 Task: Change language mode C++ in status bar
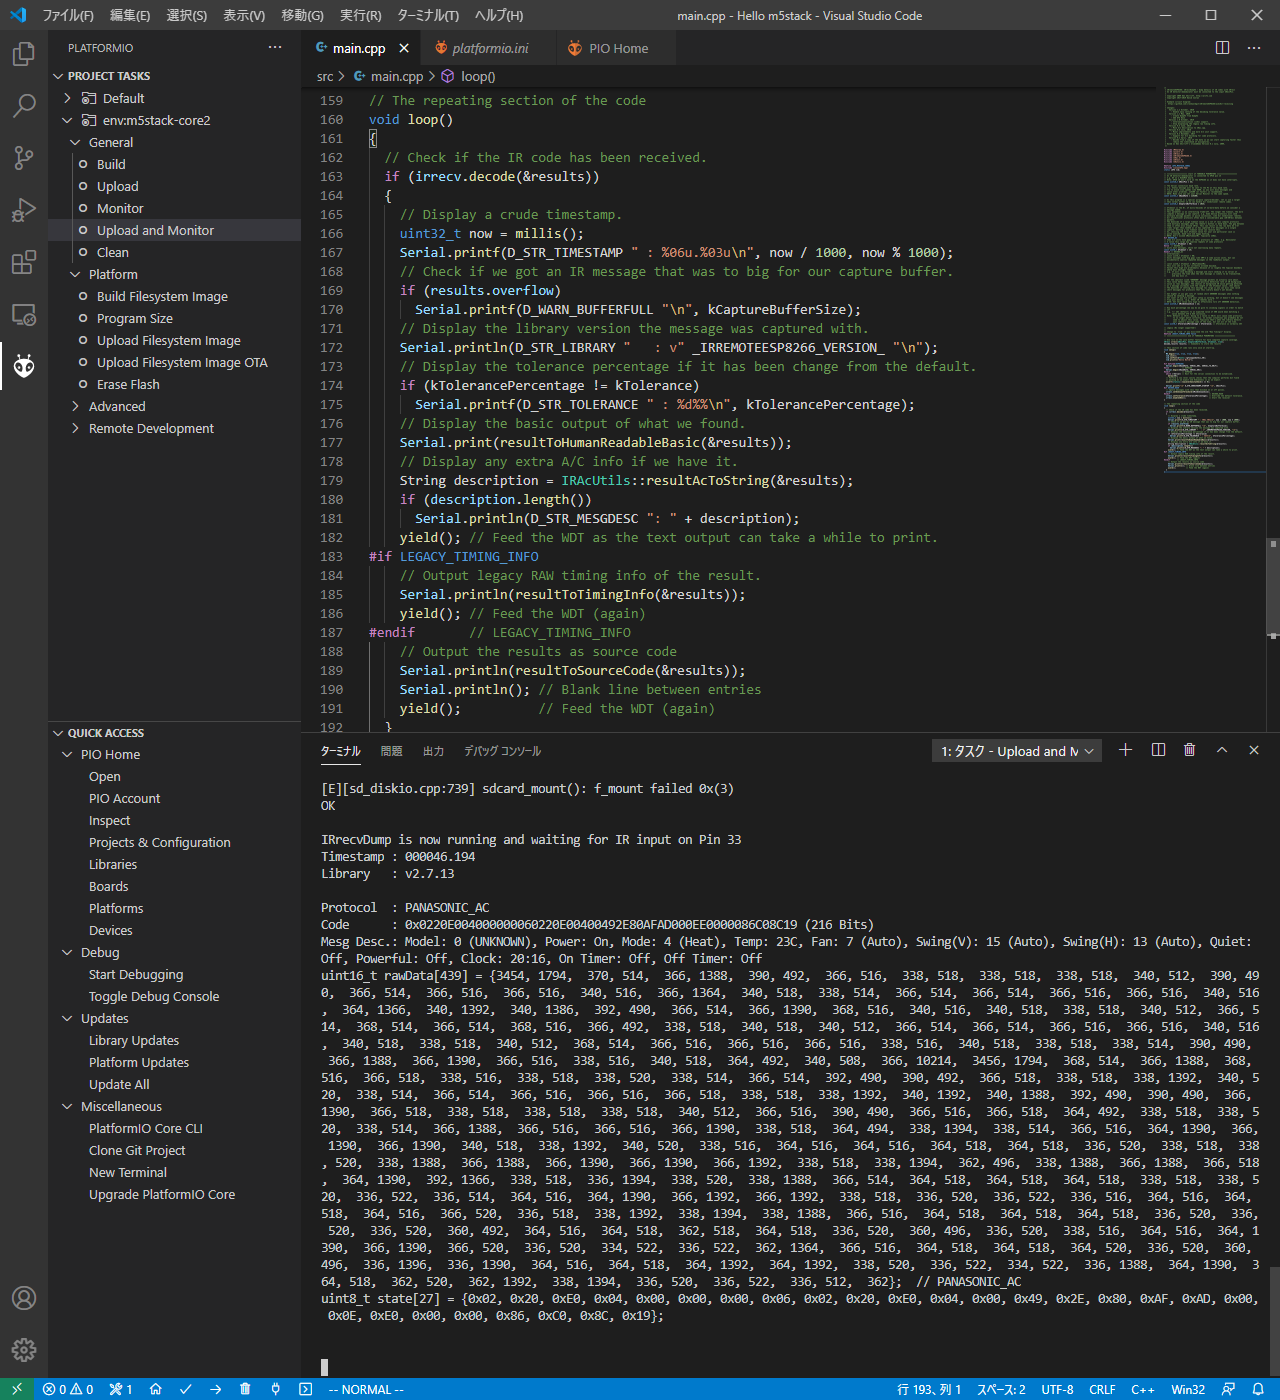tap(1143, 1389)
